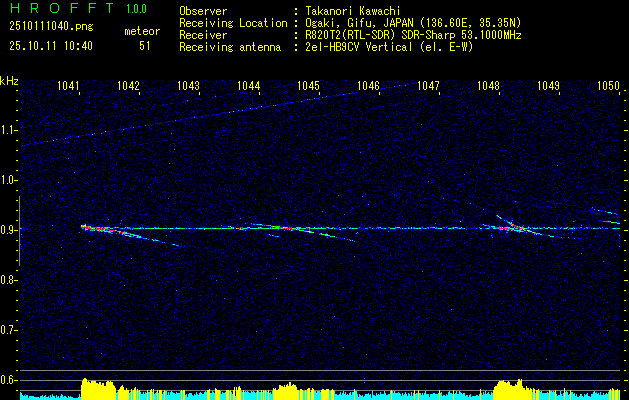
Task: Click the meteor count value 51
Action: click(x=144, y=46)
